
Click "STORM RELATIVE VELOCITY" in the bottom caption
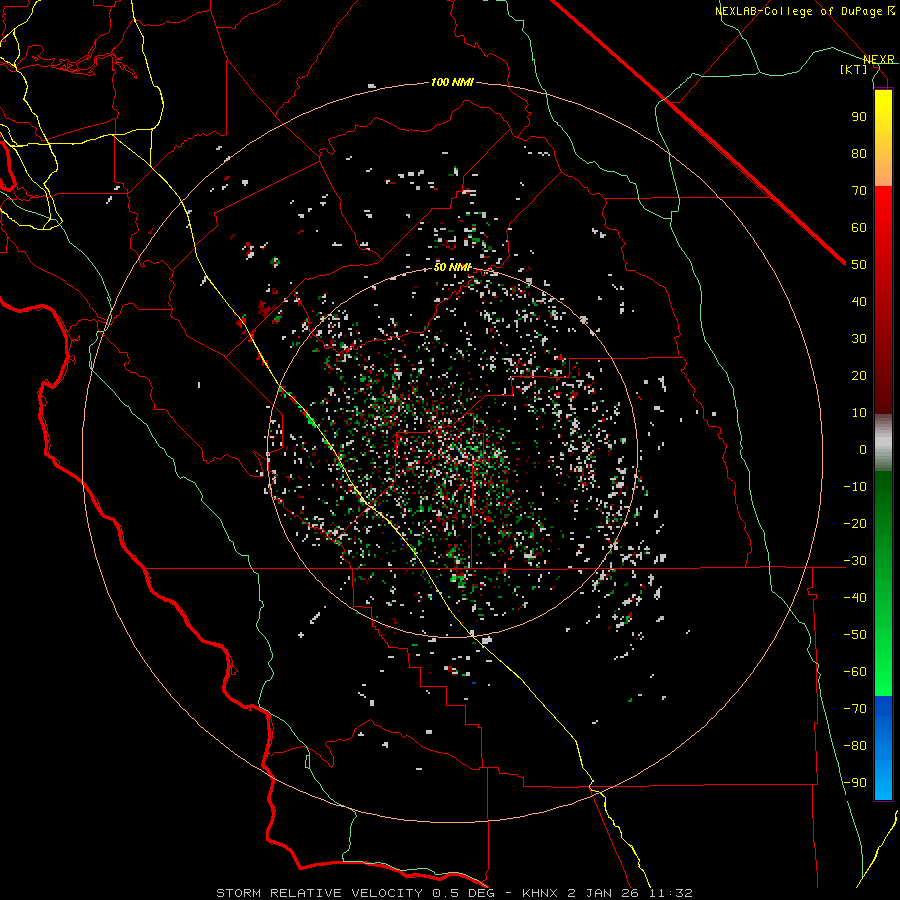(319, 893)
